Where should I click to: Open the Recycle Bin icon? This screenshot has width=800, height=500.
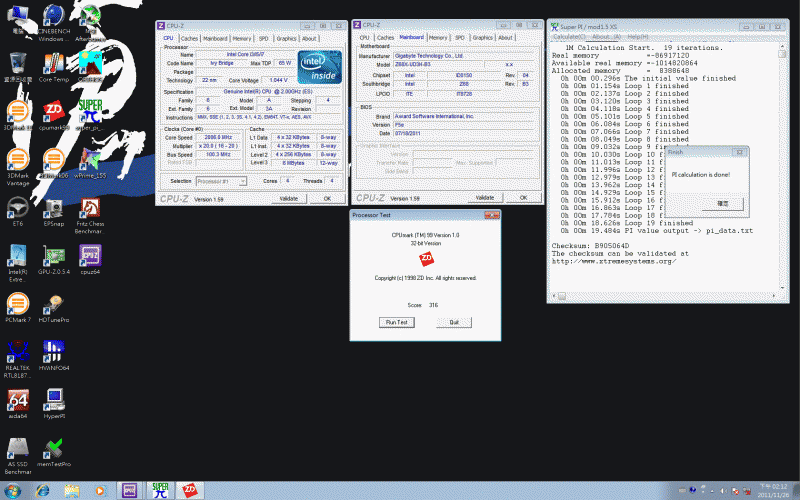pos(18,67)
